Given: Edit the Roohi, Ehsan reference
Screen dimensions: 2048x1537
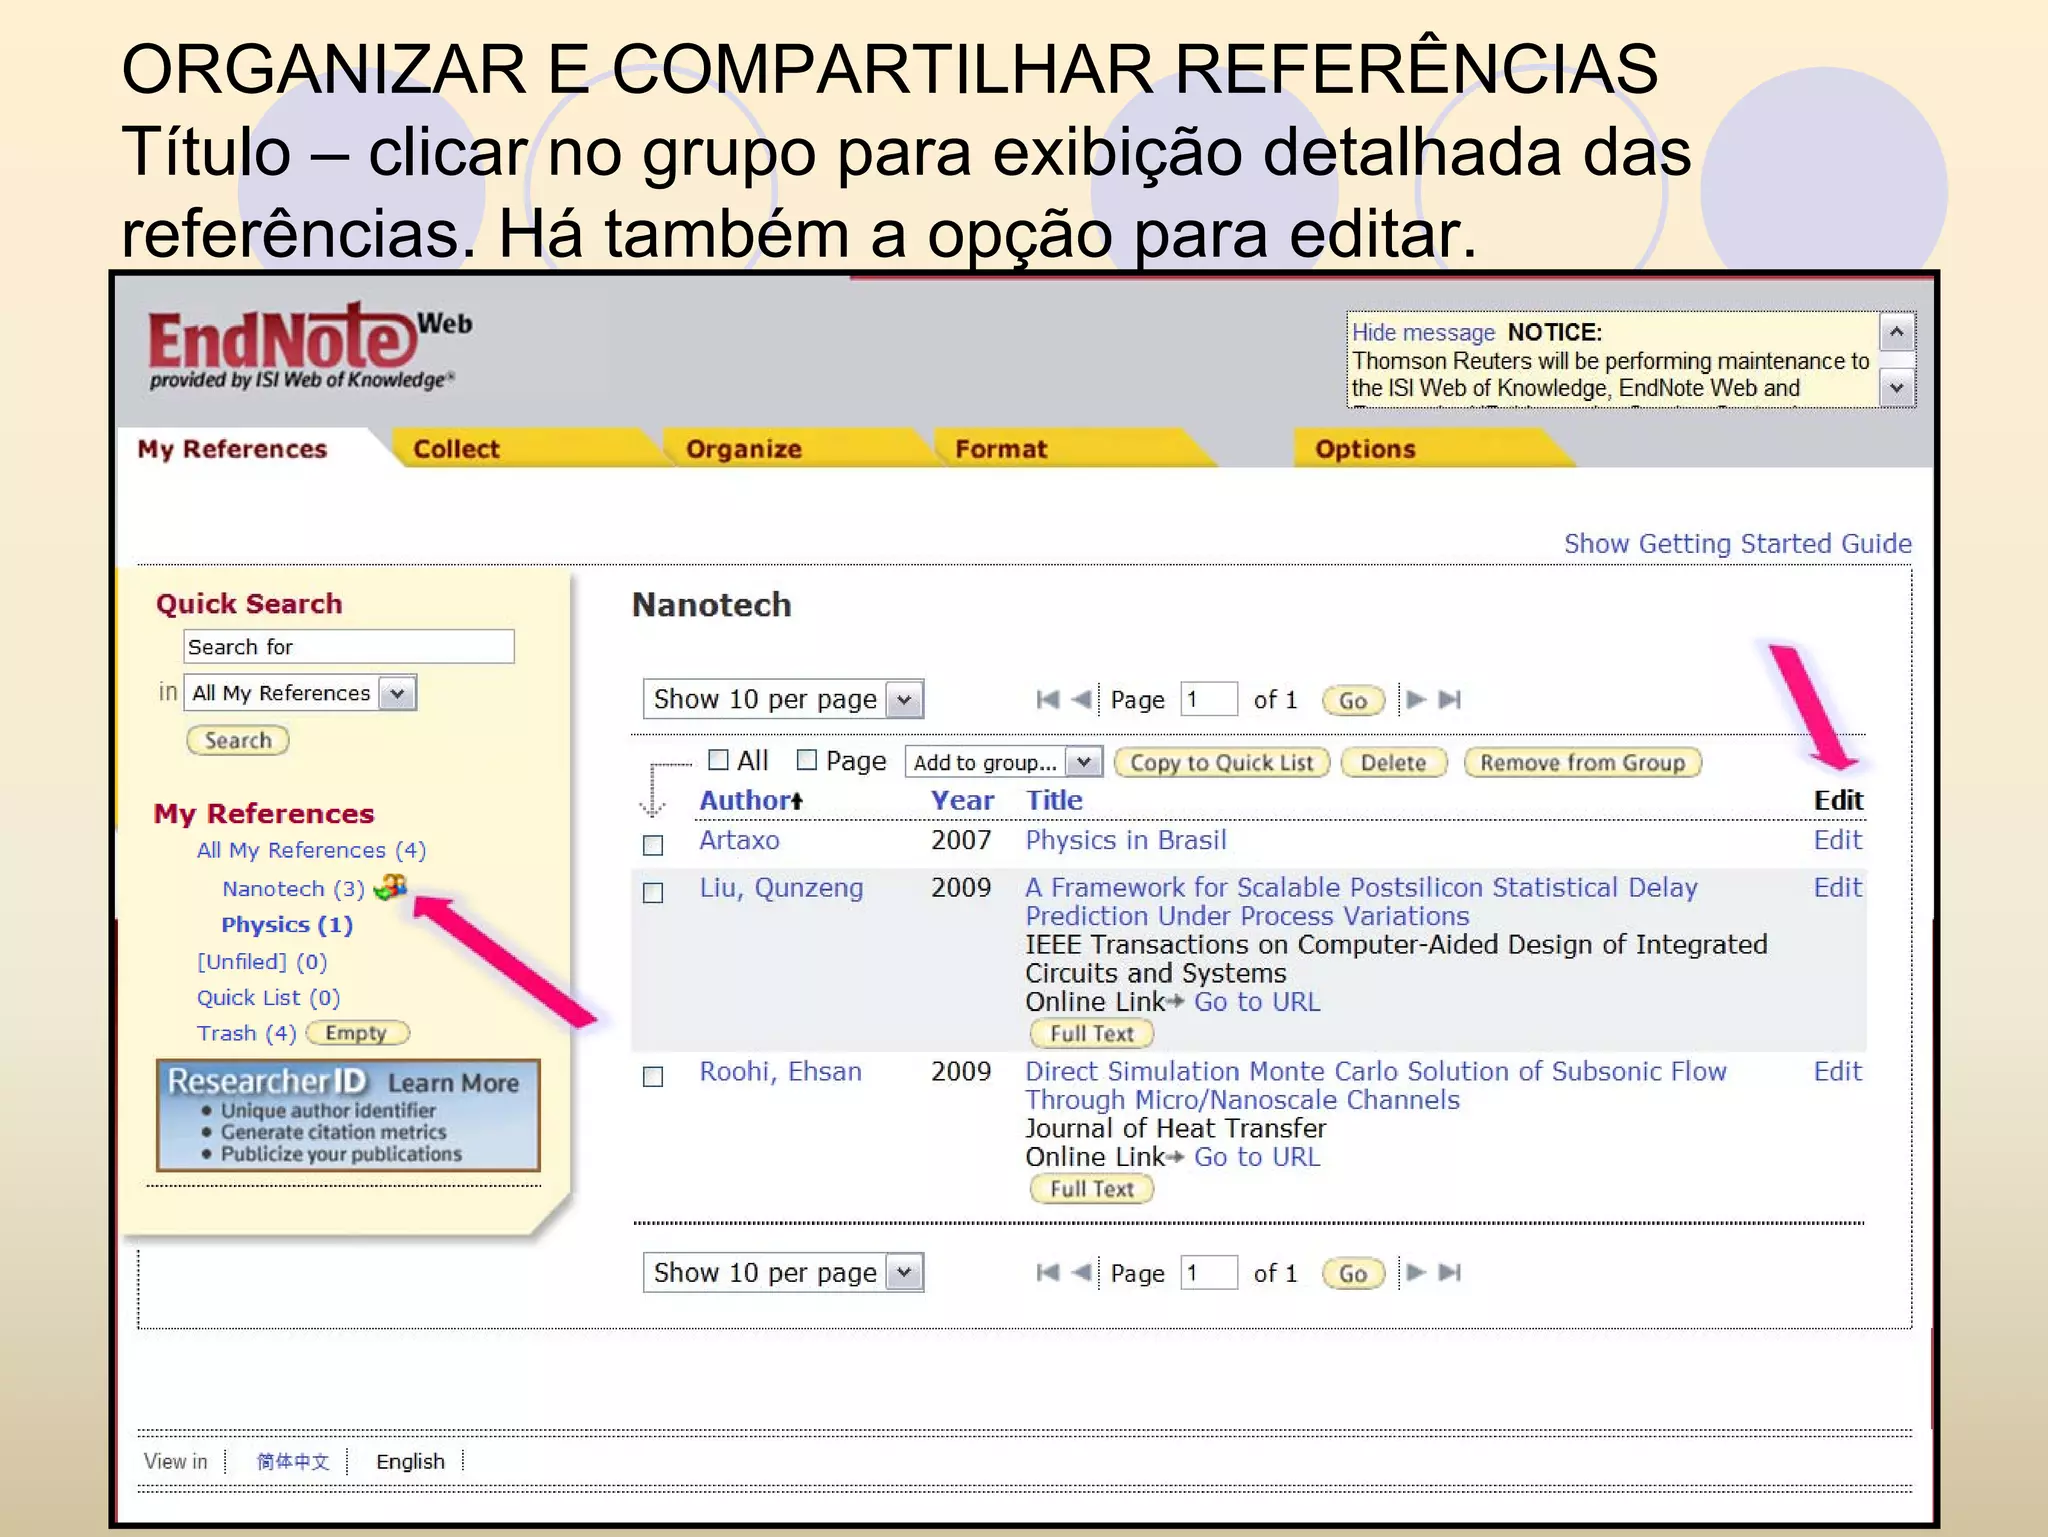Looking at the screenshot, I should [x=1838, y=1071].
